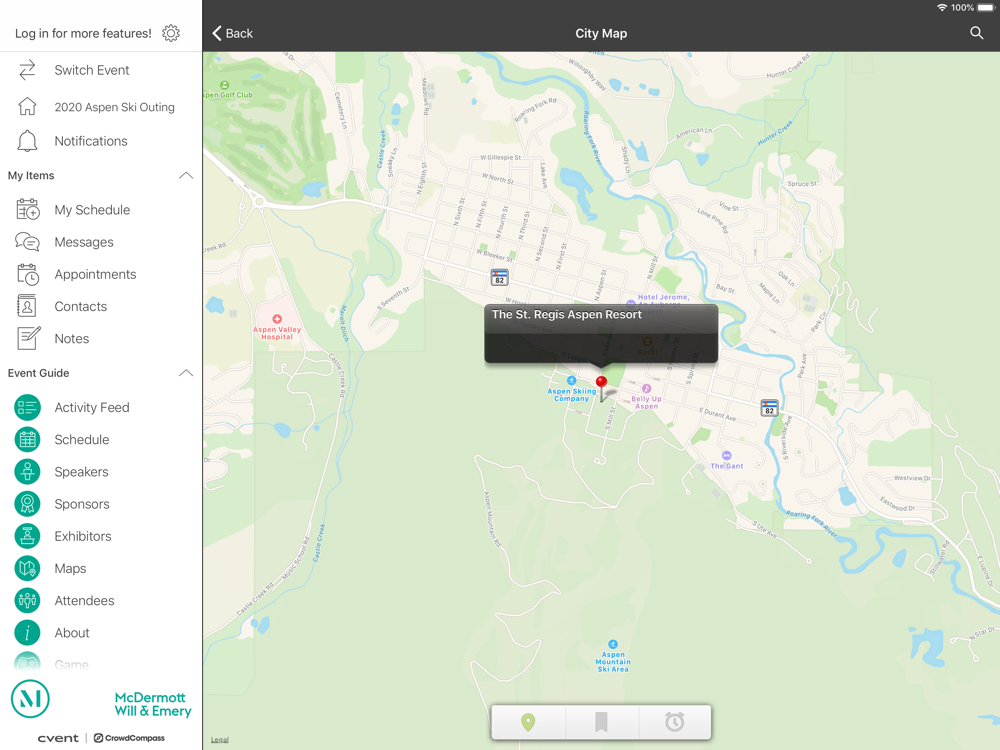Click the Belly Up Aspen marker
The width and height of the screenshot is (1000, 750).
coord(646,388)
